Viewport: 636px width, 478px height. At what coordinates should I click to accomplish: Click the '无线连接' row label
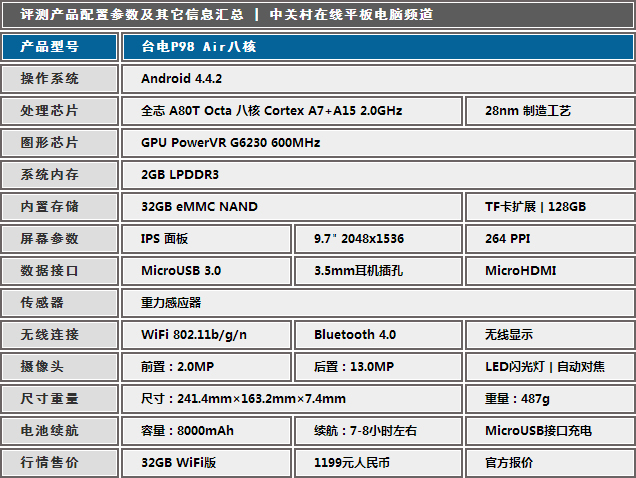tap(60, 336)
